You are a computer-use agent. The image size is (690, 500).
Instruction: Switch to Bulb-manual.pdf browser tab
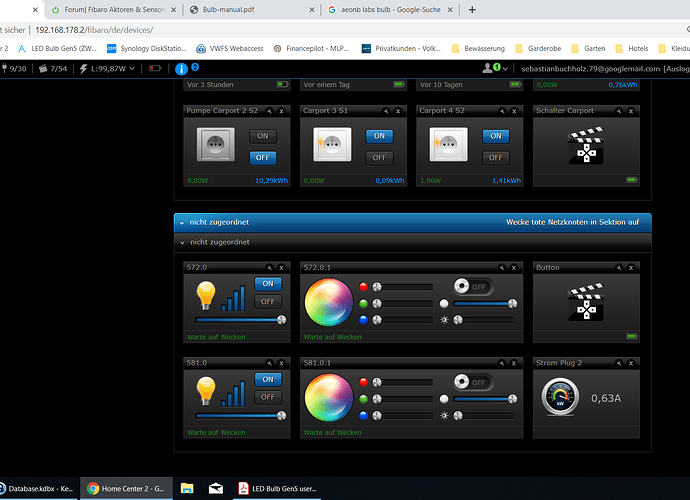pyautogui.click(x=252, y=10)
